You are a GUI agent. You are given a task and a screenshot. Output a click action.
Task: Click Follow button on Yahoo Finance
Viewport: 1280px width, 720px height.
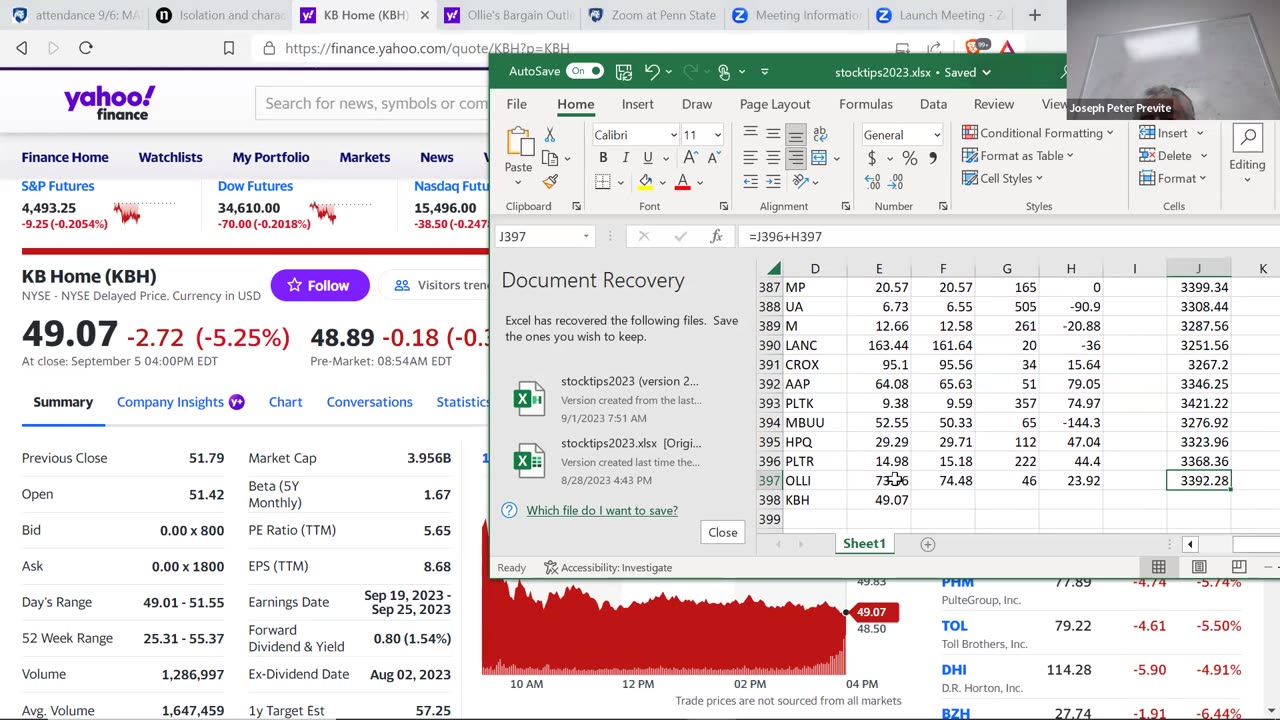(x=320, y=285)
